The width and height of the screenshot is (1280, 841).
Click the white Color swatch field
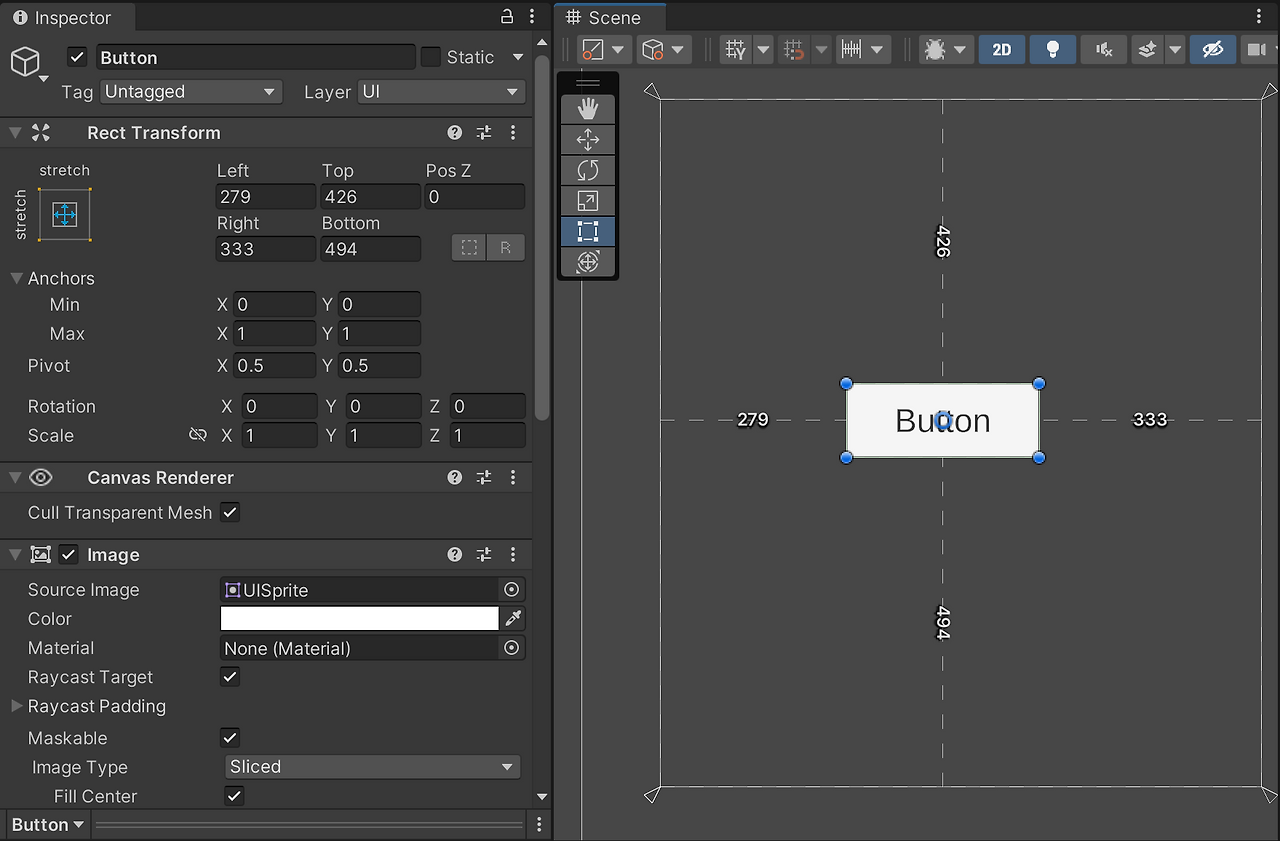click(x=359, y=619)
